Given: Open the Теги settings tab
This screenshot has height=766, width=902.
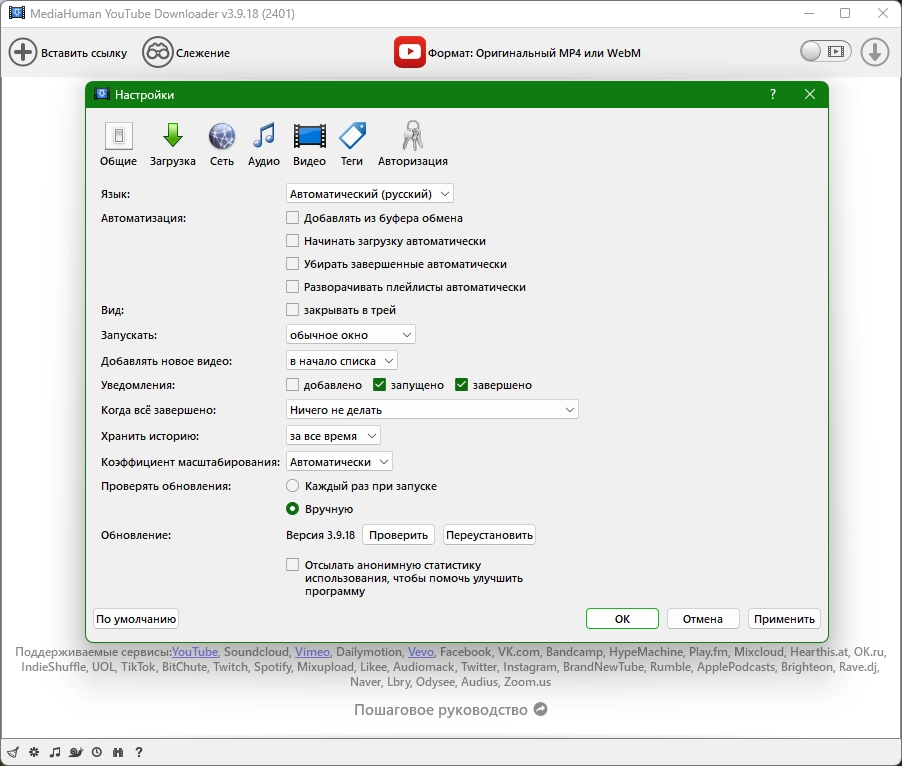Looking at the screenshot, I should 351,144.
